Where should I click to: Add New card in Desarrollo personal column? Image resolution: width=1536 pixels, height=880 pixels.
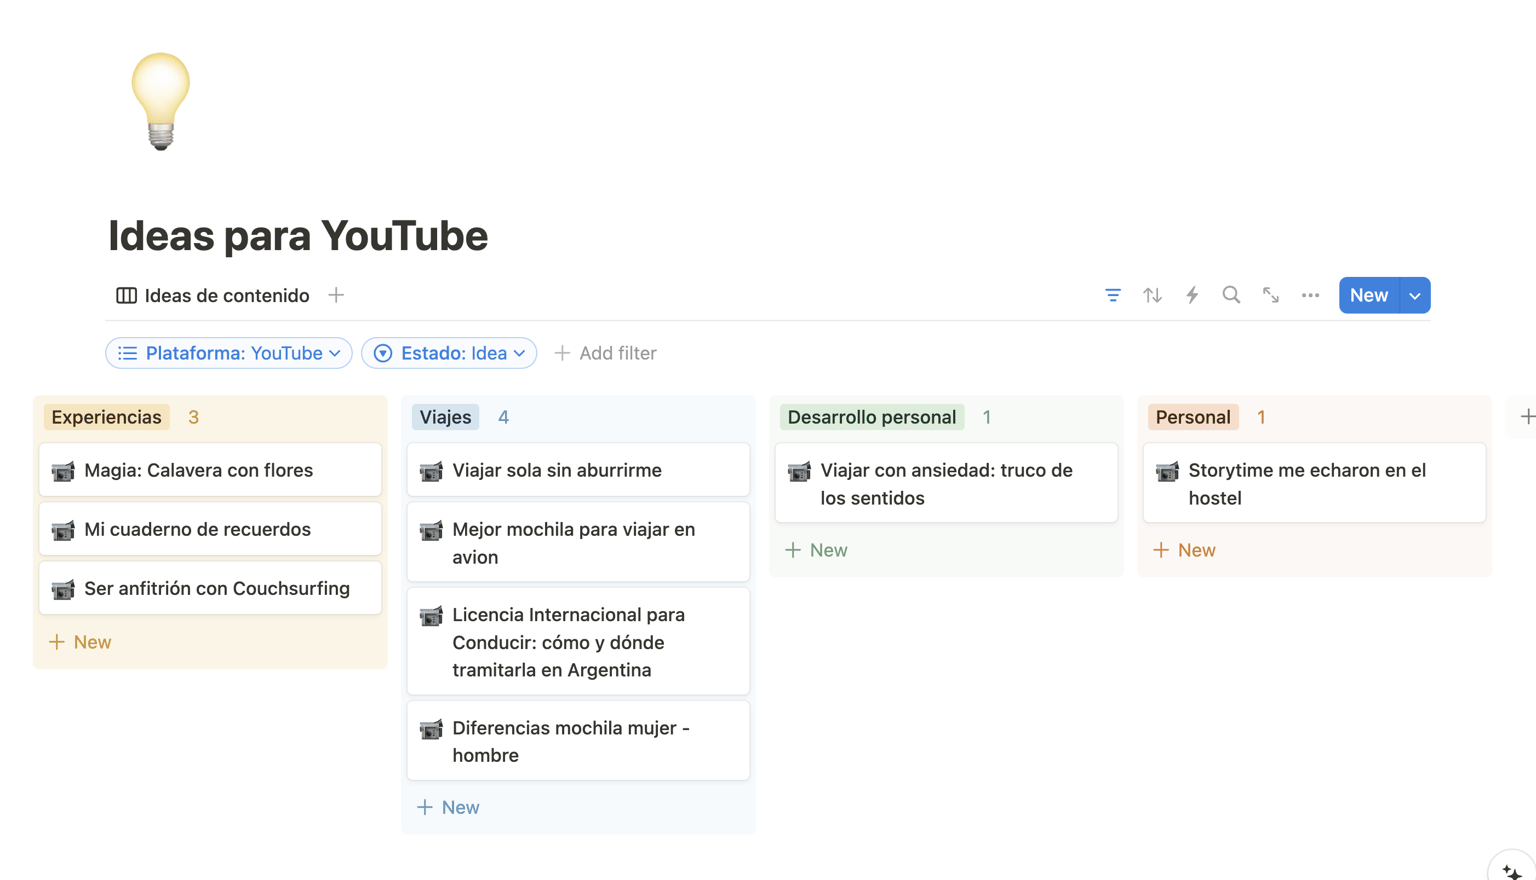pyautogui.click(x=816, y=550)
